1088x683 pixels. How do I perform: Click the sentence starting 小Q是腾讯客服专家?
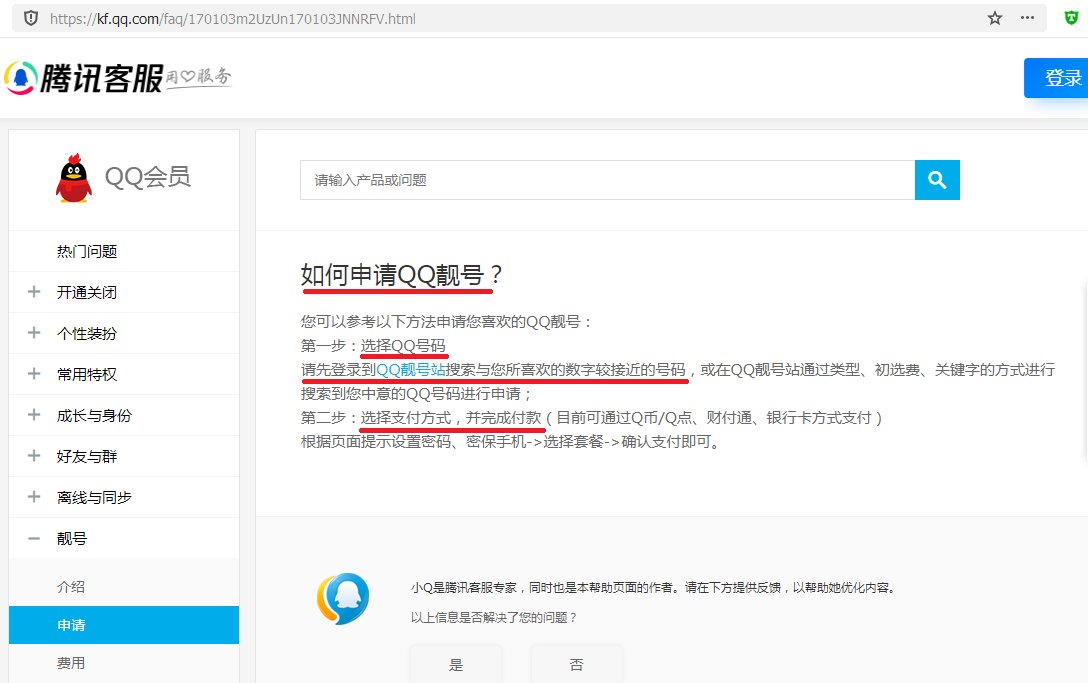pos(654,587)
